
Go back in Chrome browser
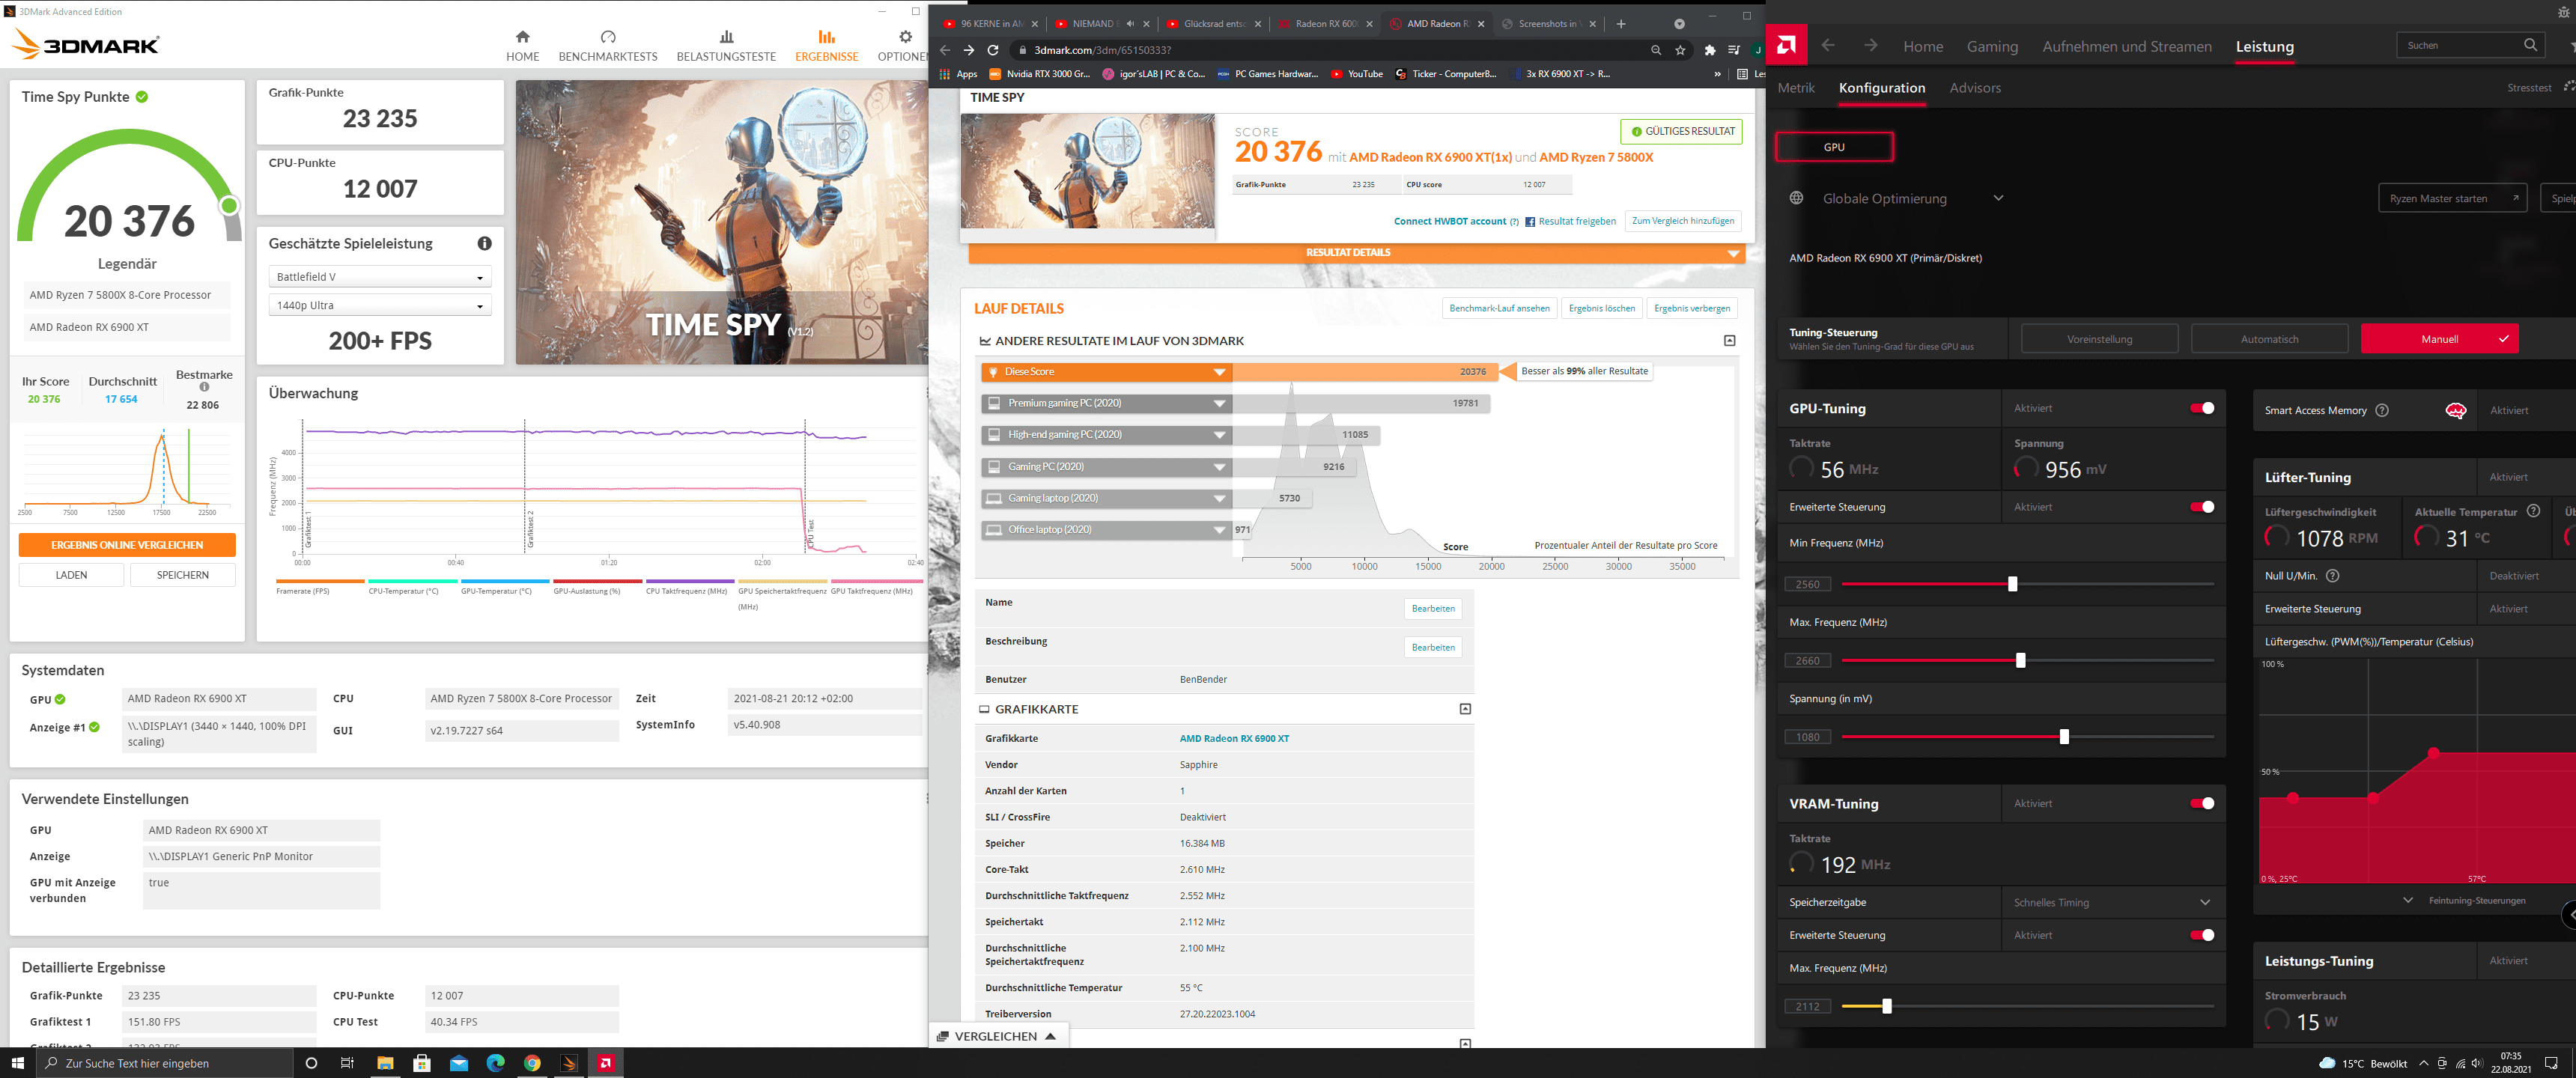click(944, 50)
